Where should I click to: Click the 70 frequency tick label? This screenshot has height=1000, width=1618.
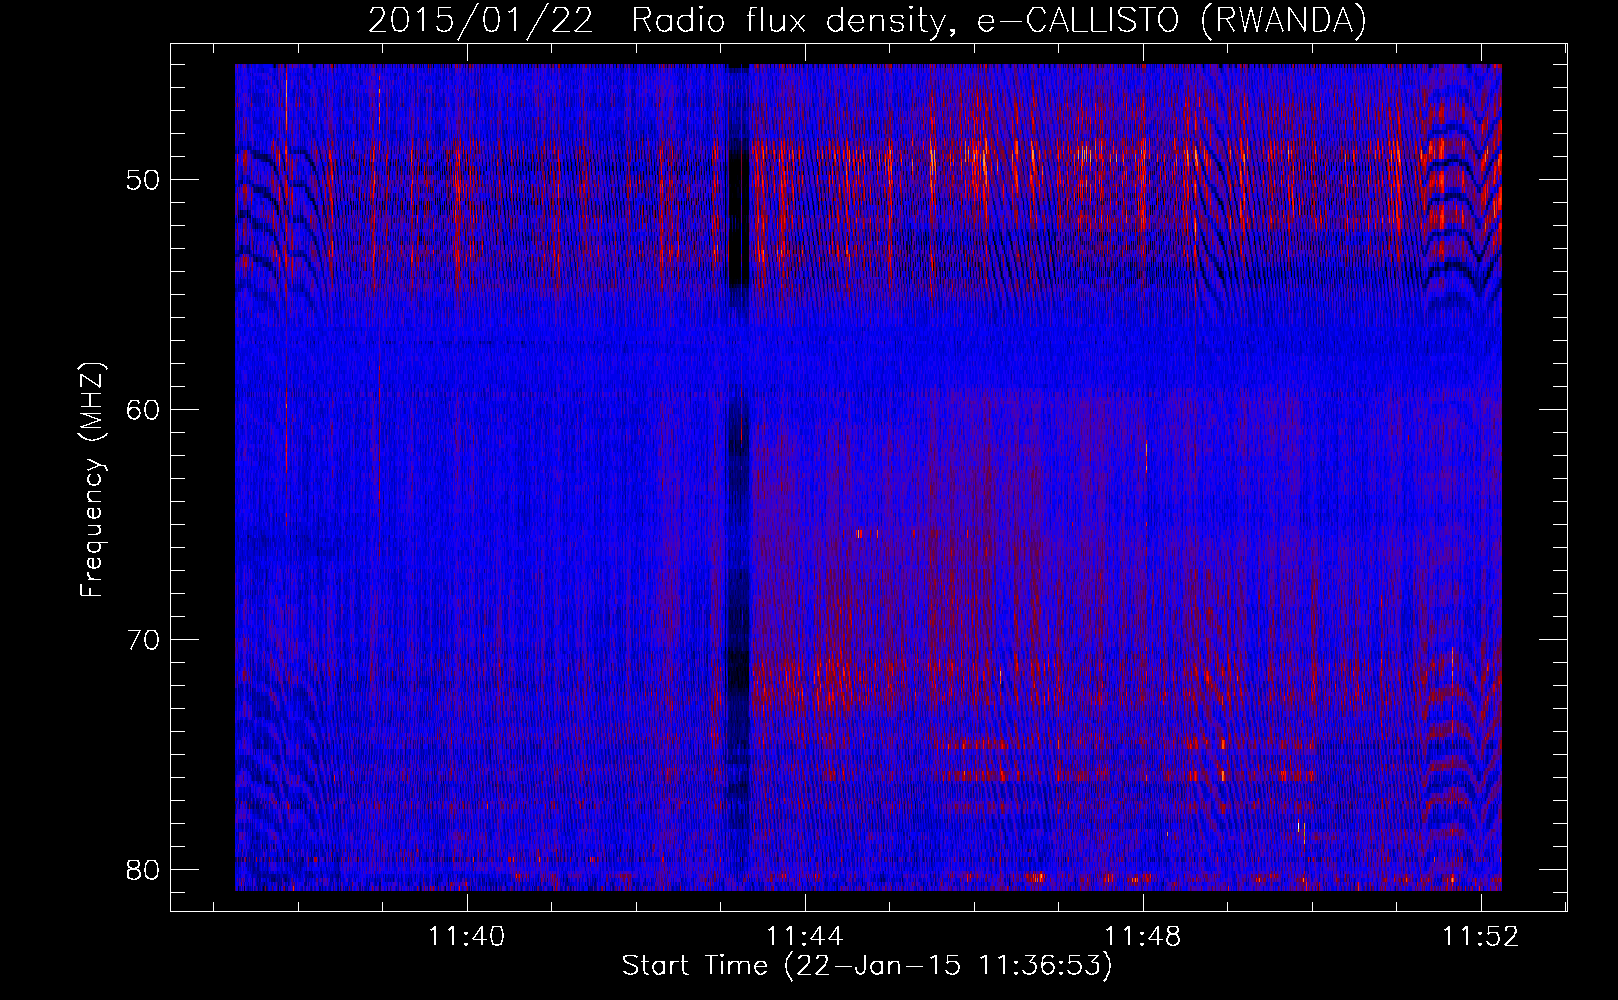[x=144, y=639]
